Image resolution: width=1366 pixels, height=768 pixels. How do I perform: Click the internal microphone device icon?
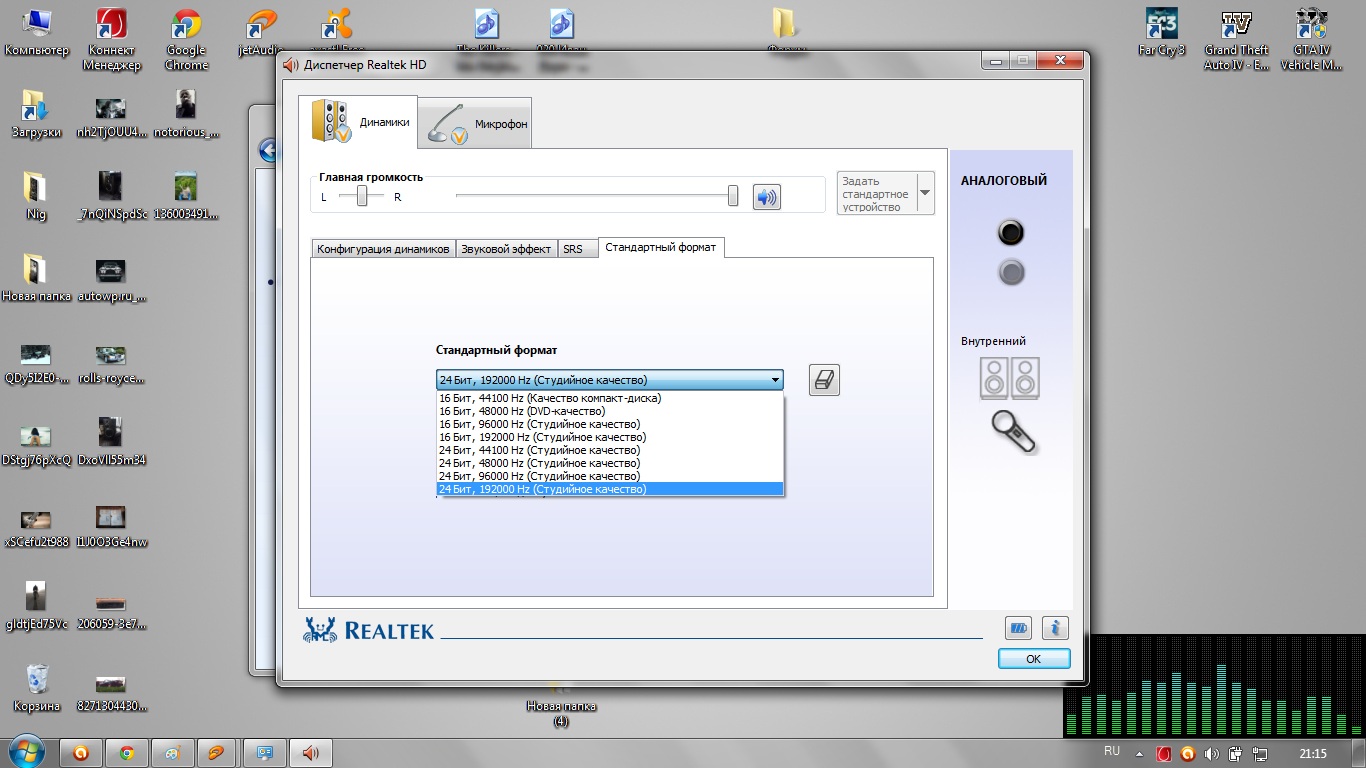pyautogui.click(x=1012, y=432)
